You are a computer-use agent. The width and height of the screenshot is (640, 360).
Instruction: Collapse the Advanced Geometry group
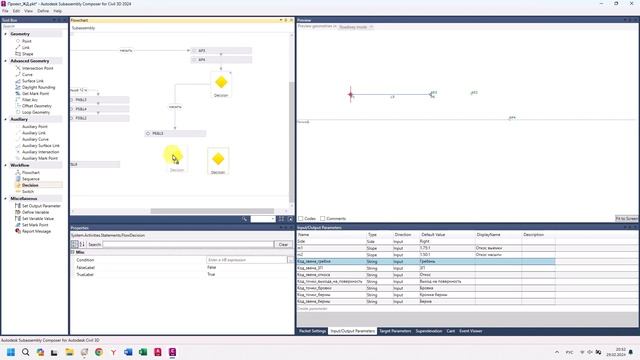pos(5,61)
